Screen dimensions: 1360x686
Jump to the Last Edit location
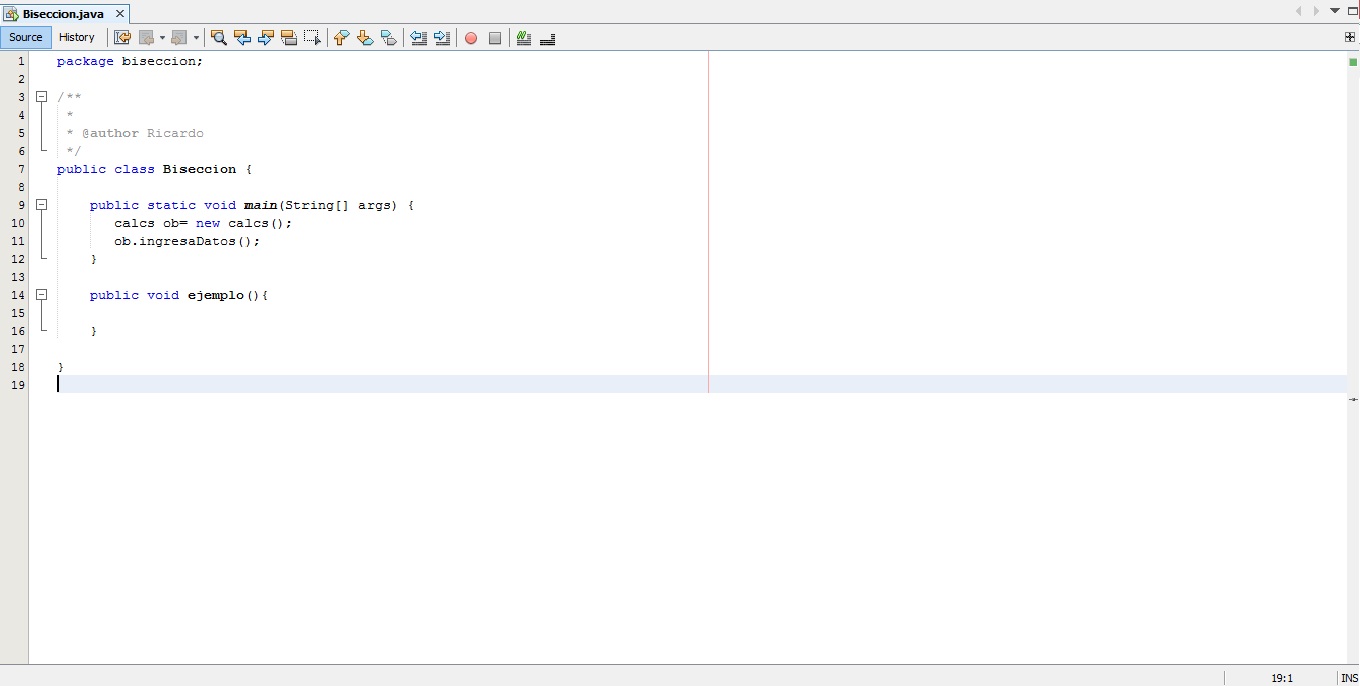pyautogui.click(x=123, y=38)
